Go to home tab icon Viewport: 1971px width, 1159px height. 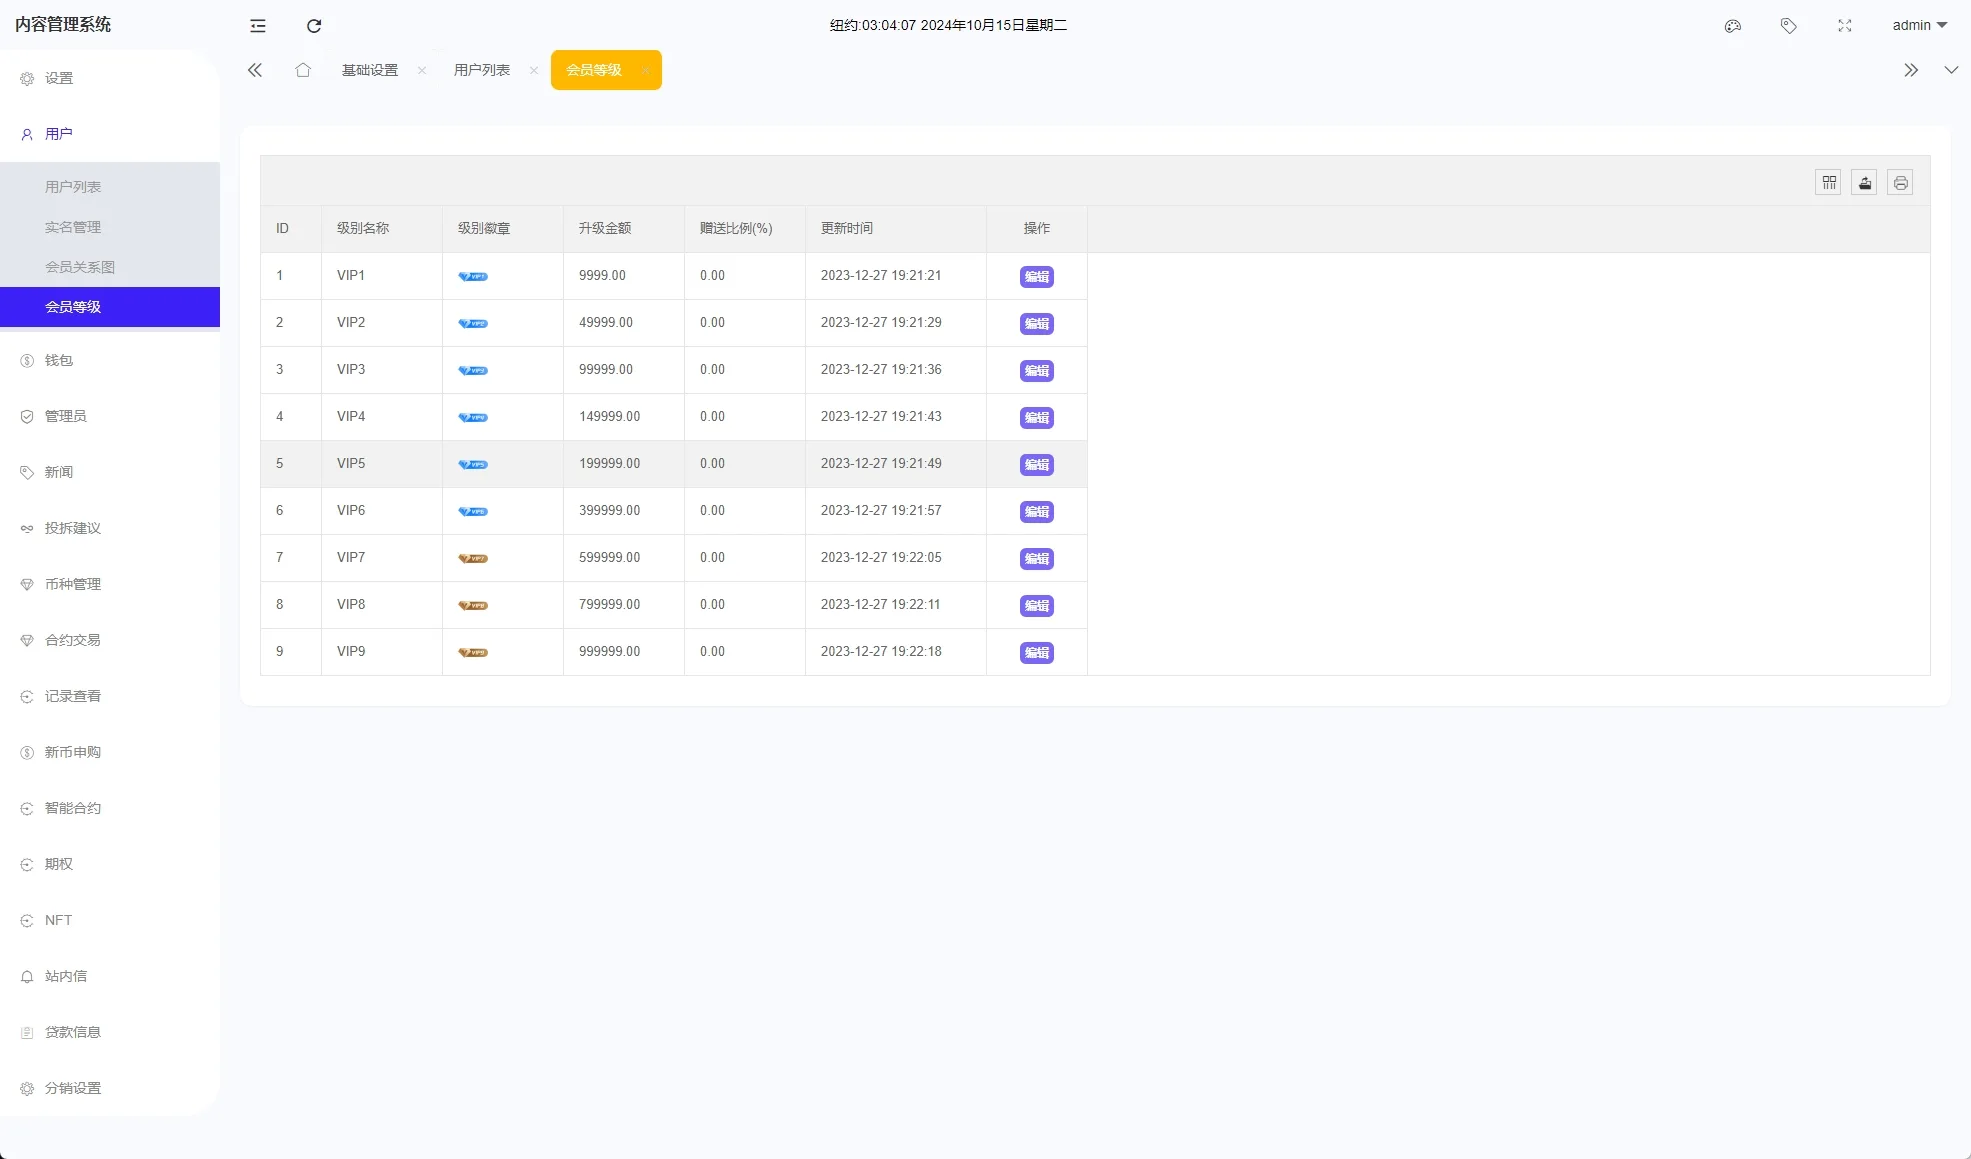pos(303,70)
